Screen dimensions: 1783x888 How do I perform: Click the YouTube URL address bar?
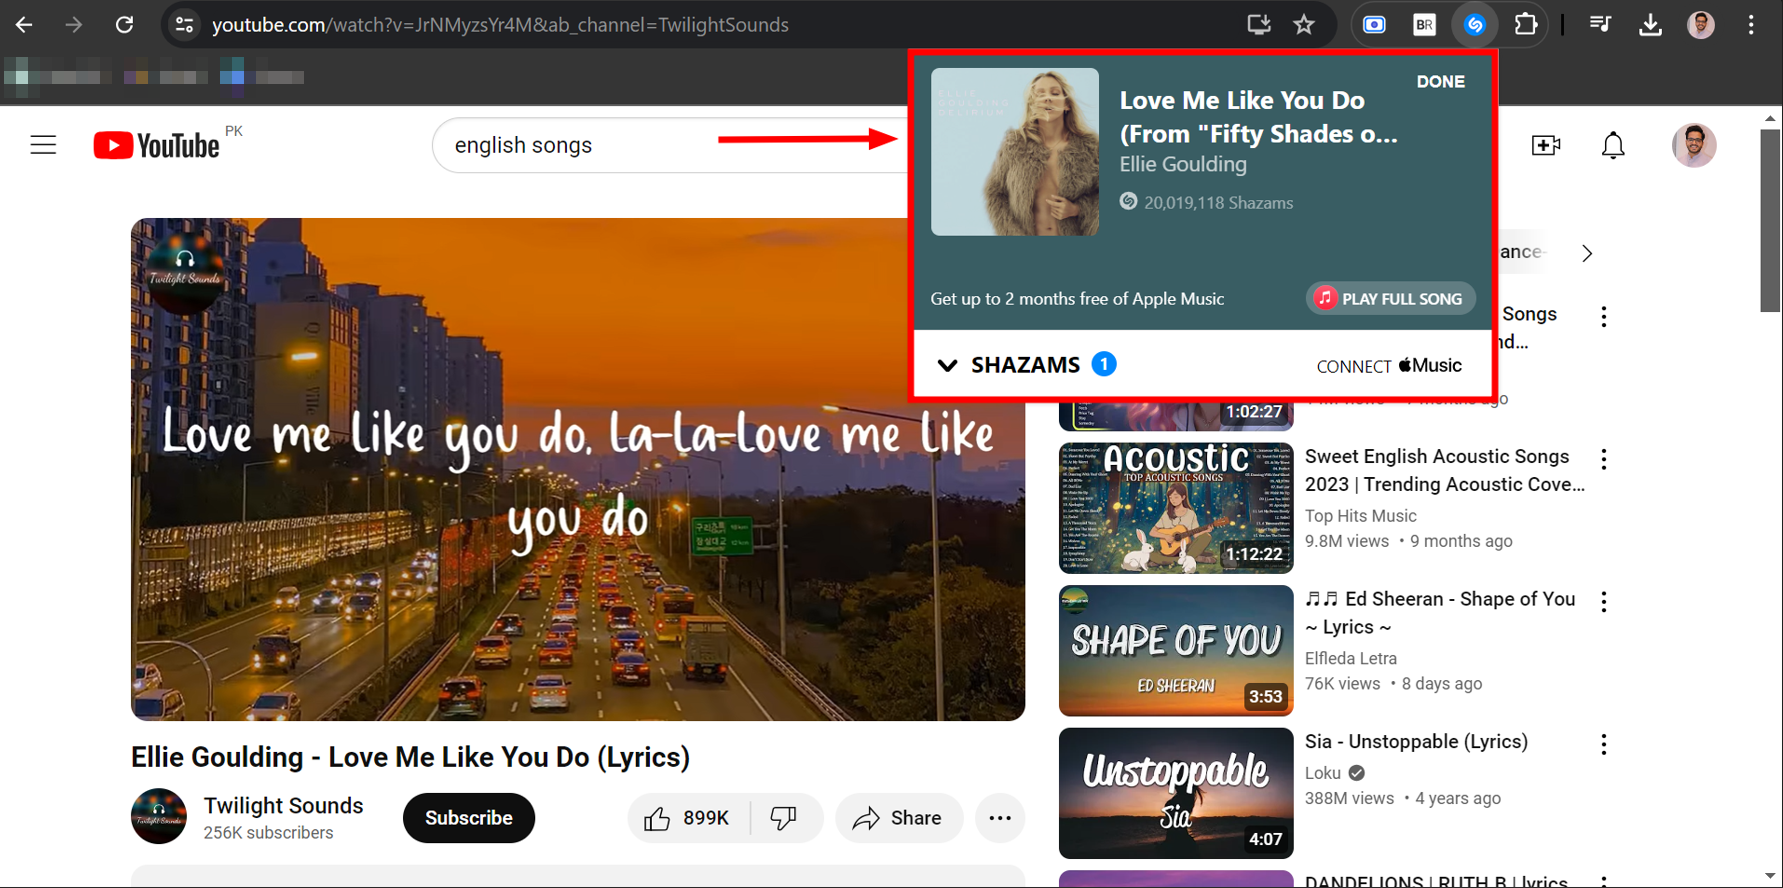point(500,25)
